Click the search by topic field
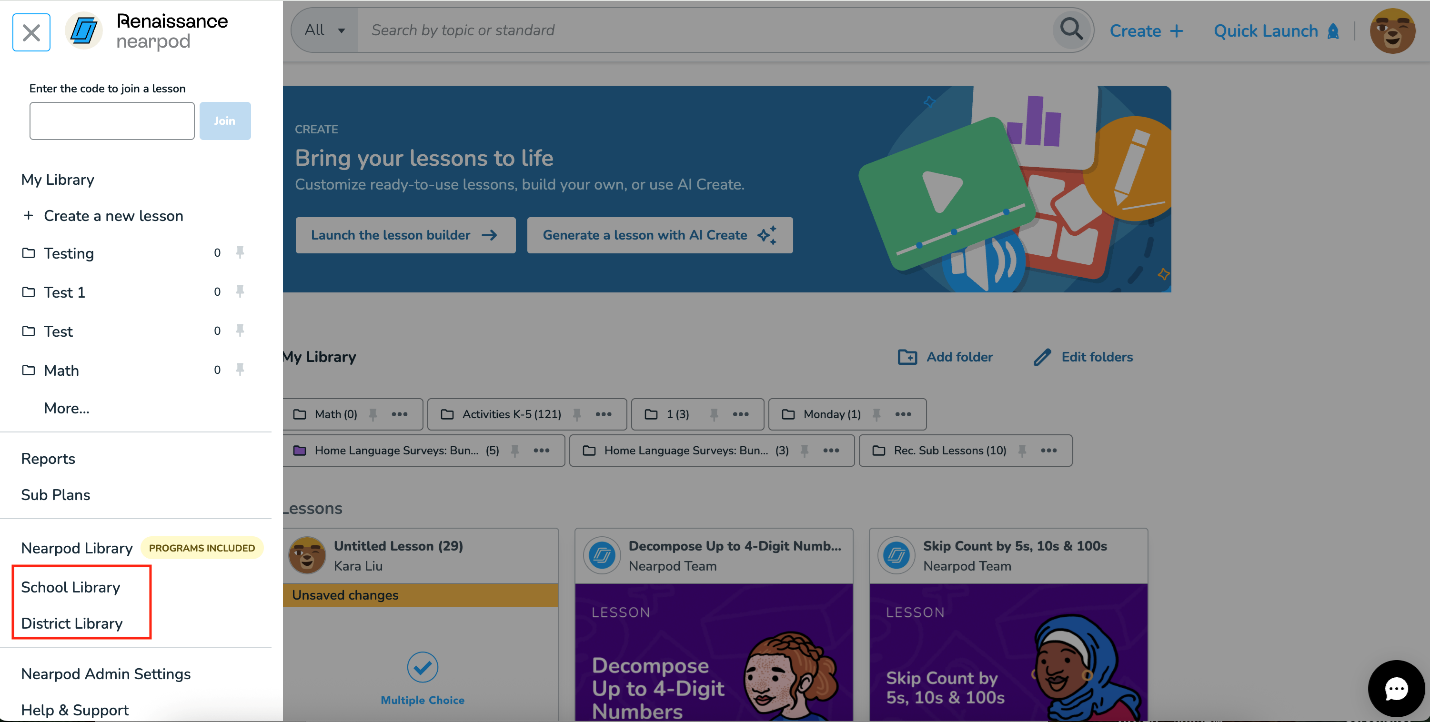This screenshot has width=1430, height=722. click(x=705, y=30)
